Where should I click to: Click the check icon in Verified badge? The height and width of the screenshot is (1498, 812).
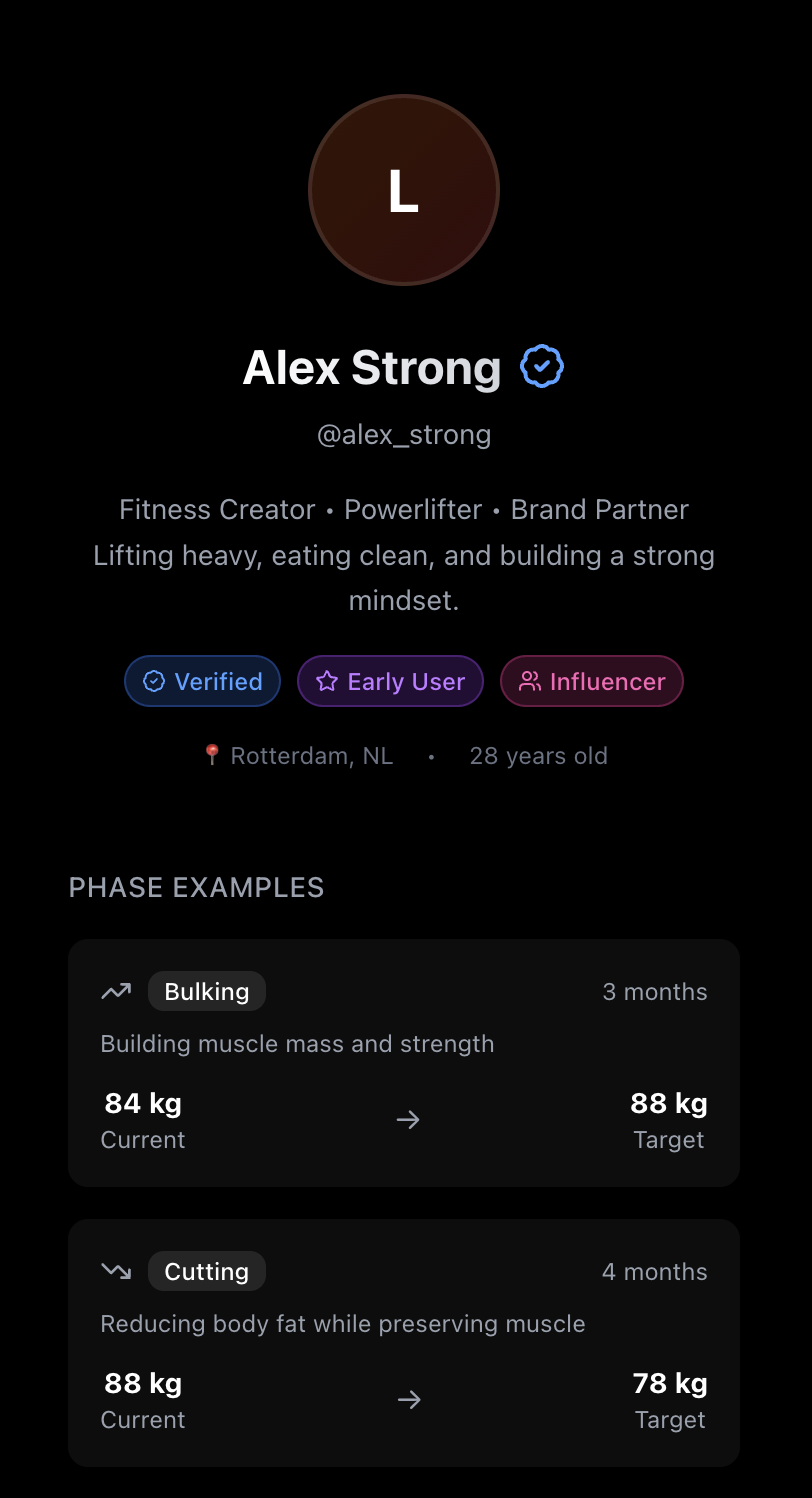coord(154,681)
